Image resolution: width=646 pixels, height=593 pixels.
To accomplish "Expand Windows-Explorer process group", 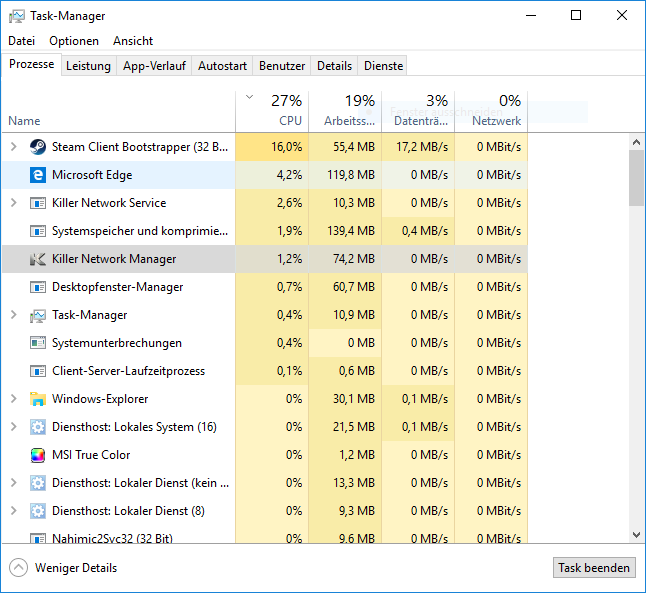I will (14, 399).
